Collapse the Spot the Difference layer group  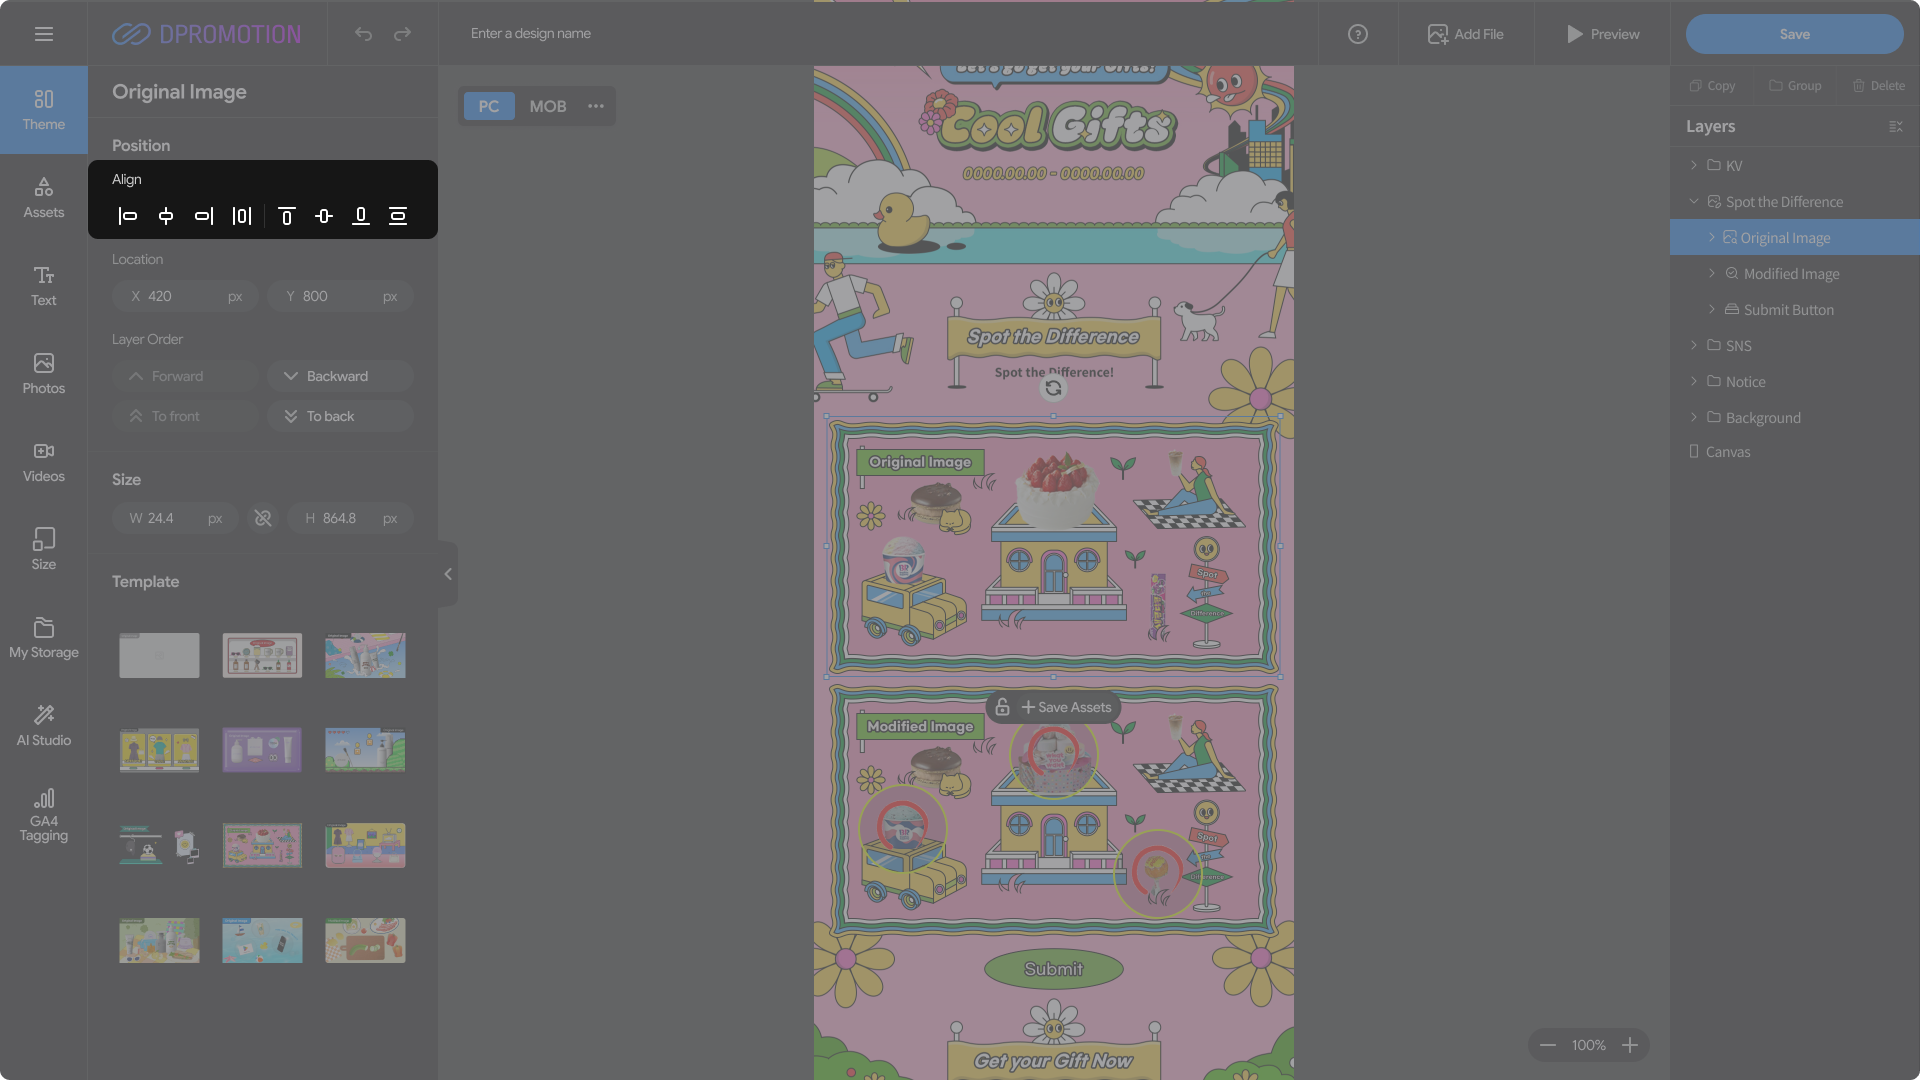click(x=1694, y=201)
